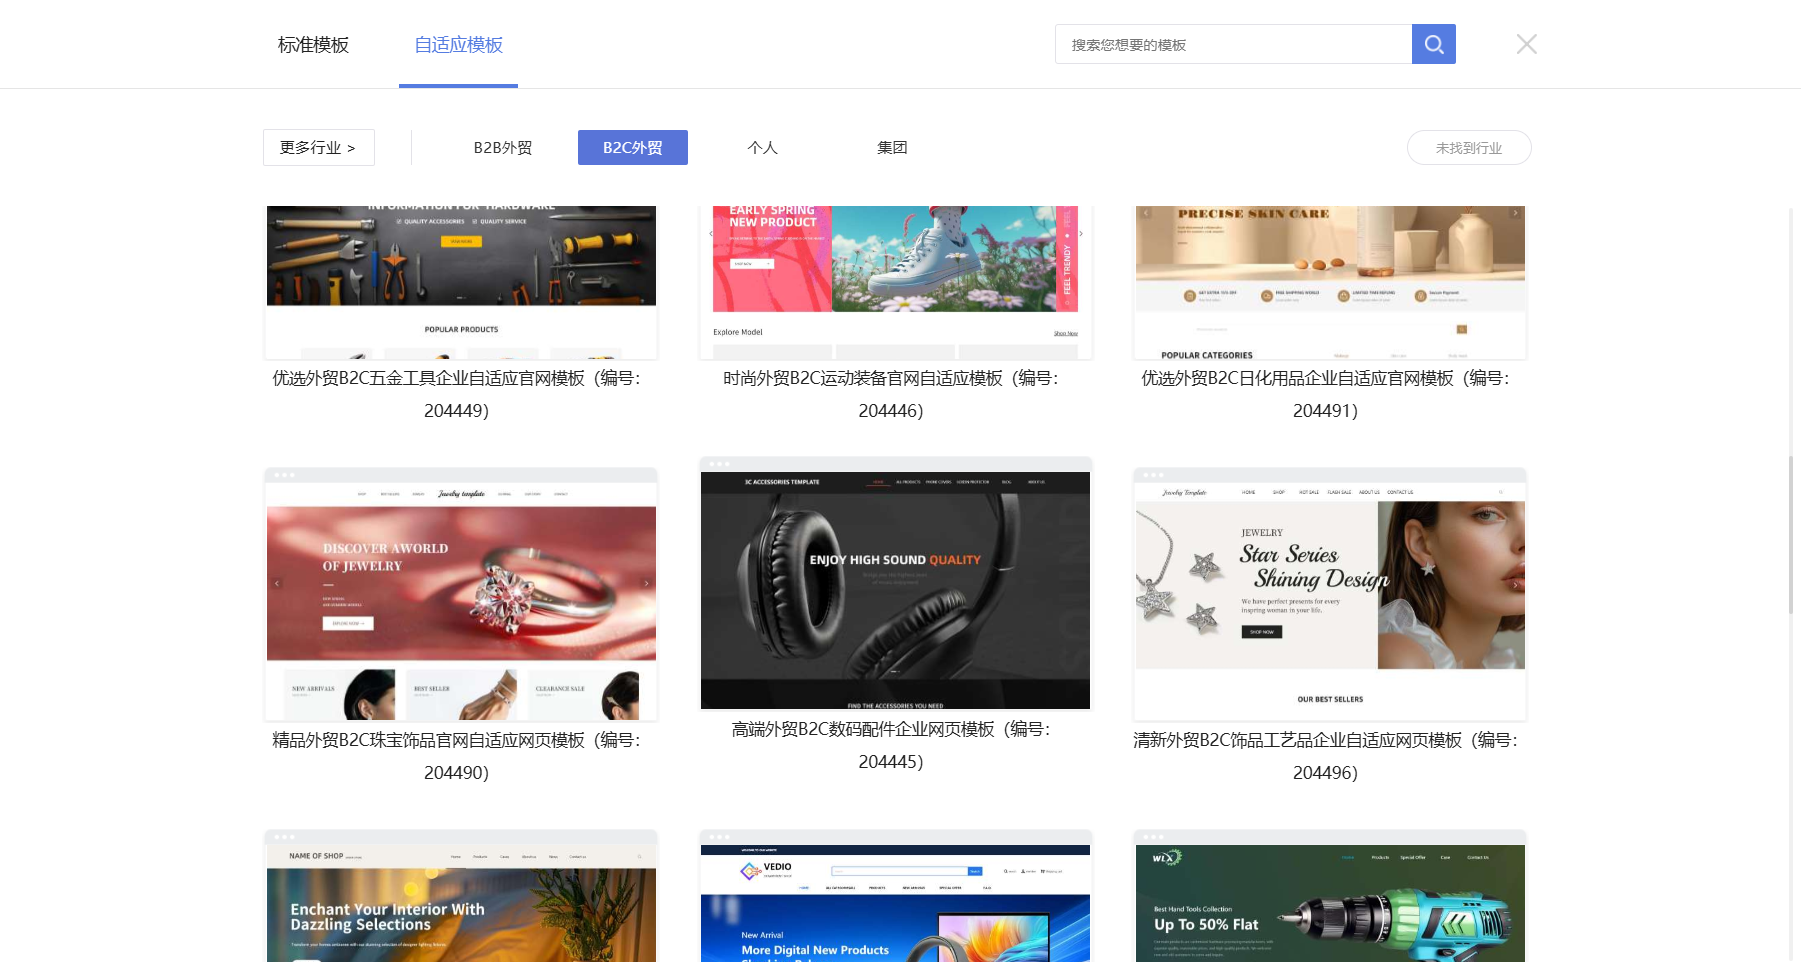Click title 高端外贸B2C数码配件企业网页模板 204445
This screenshot has height=962, width=1801.
(x=891, y=745)
